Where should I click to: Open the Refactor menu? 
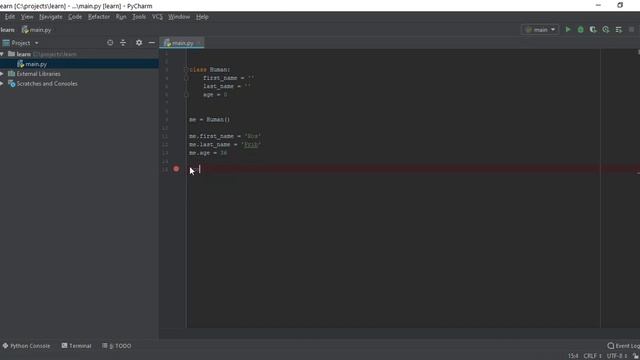pos(99,17)
